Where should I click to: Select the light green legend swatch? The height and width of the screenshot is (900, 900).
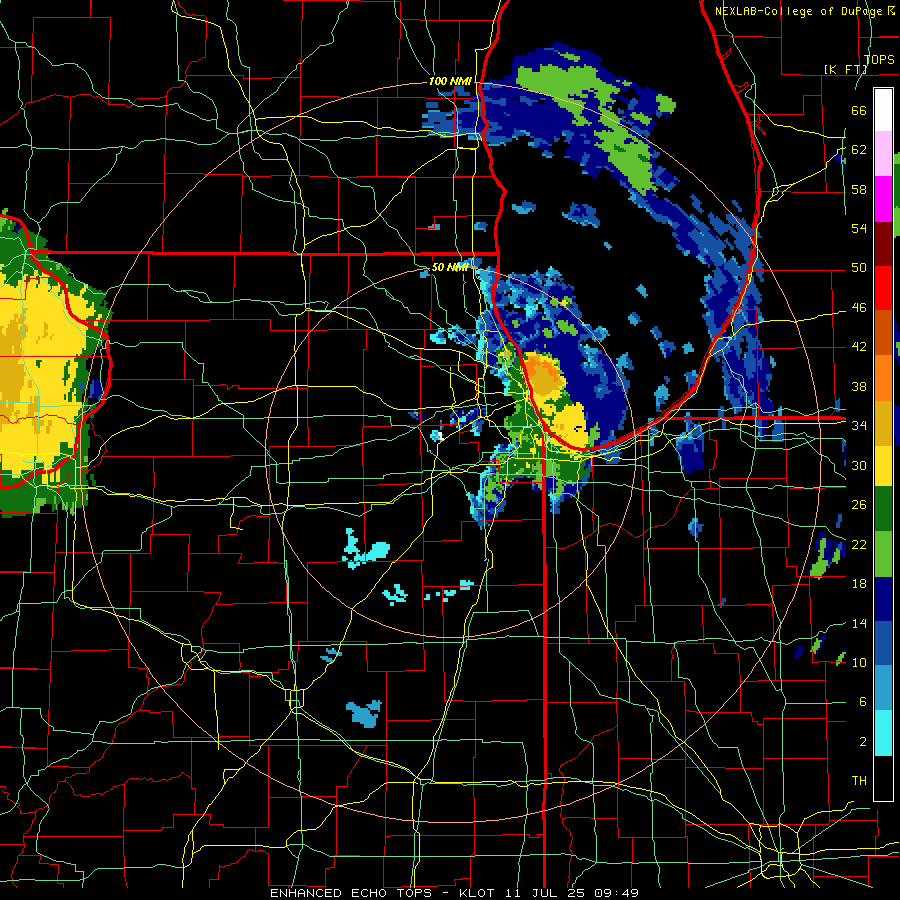[x=883, y=554]
